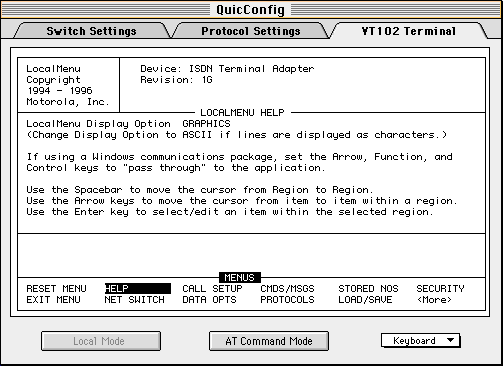Select SECURITY menu item
The image size is (503, 366).
[440, 289]
